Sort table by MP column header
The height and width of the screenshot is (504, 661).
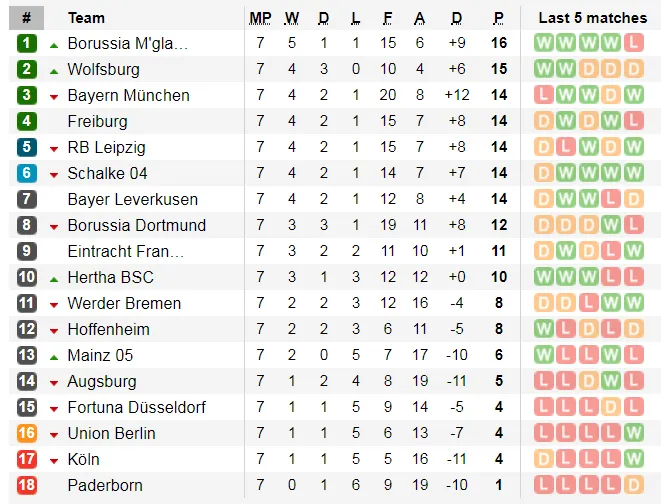click(260, 18)
